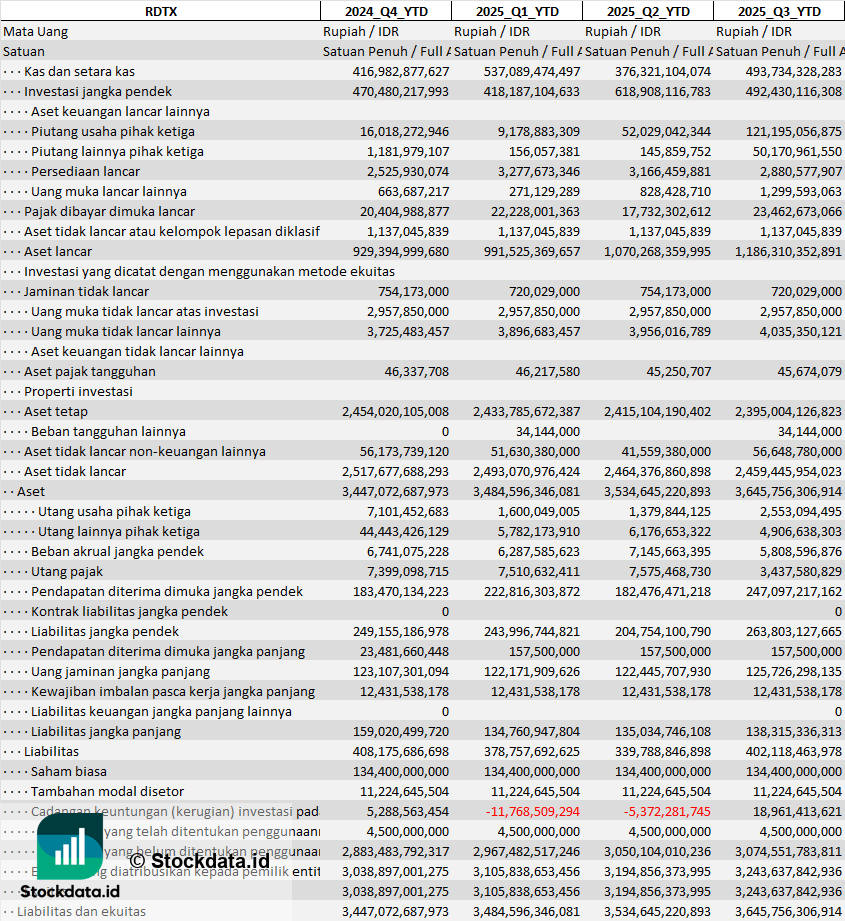Click the 2025_Q3_YTD column header
This screenshot has width=845, height=921.
[779, 11]
